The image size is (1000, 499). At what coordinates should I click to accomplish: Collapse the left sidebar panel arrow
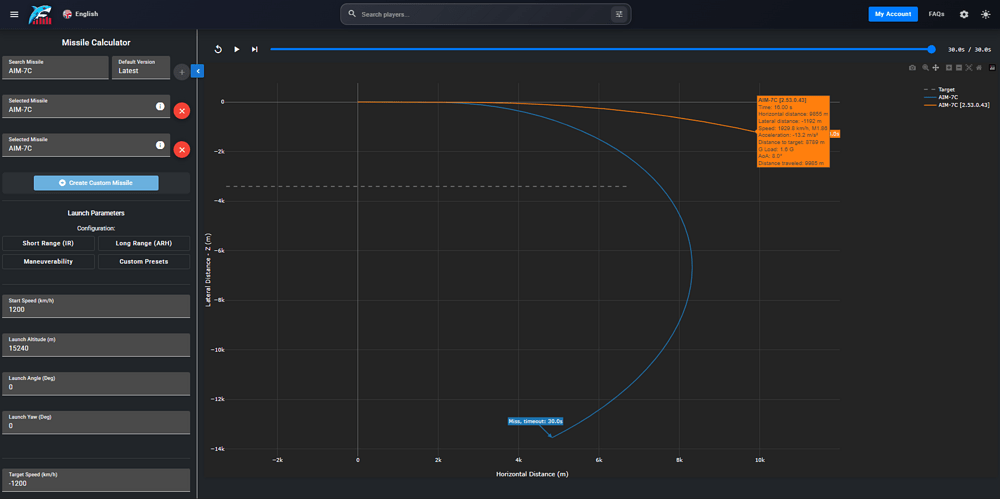[198, 71]
